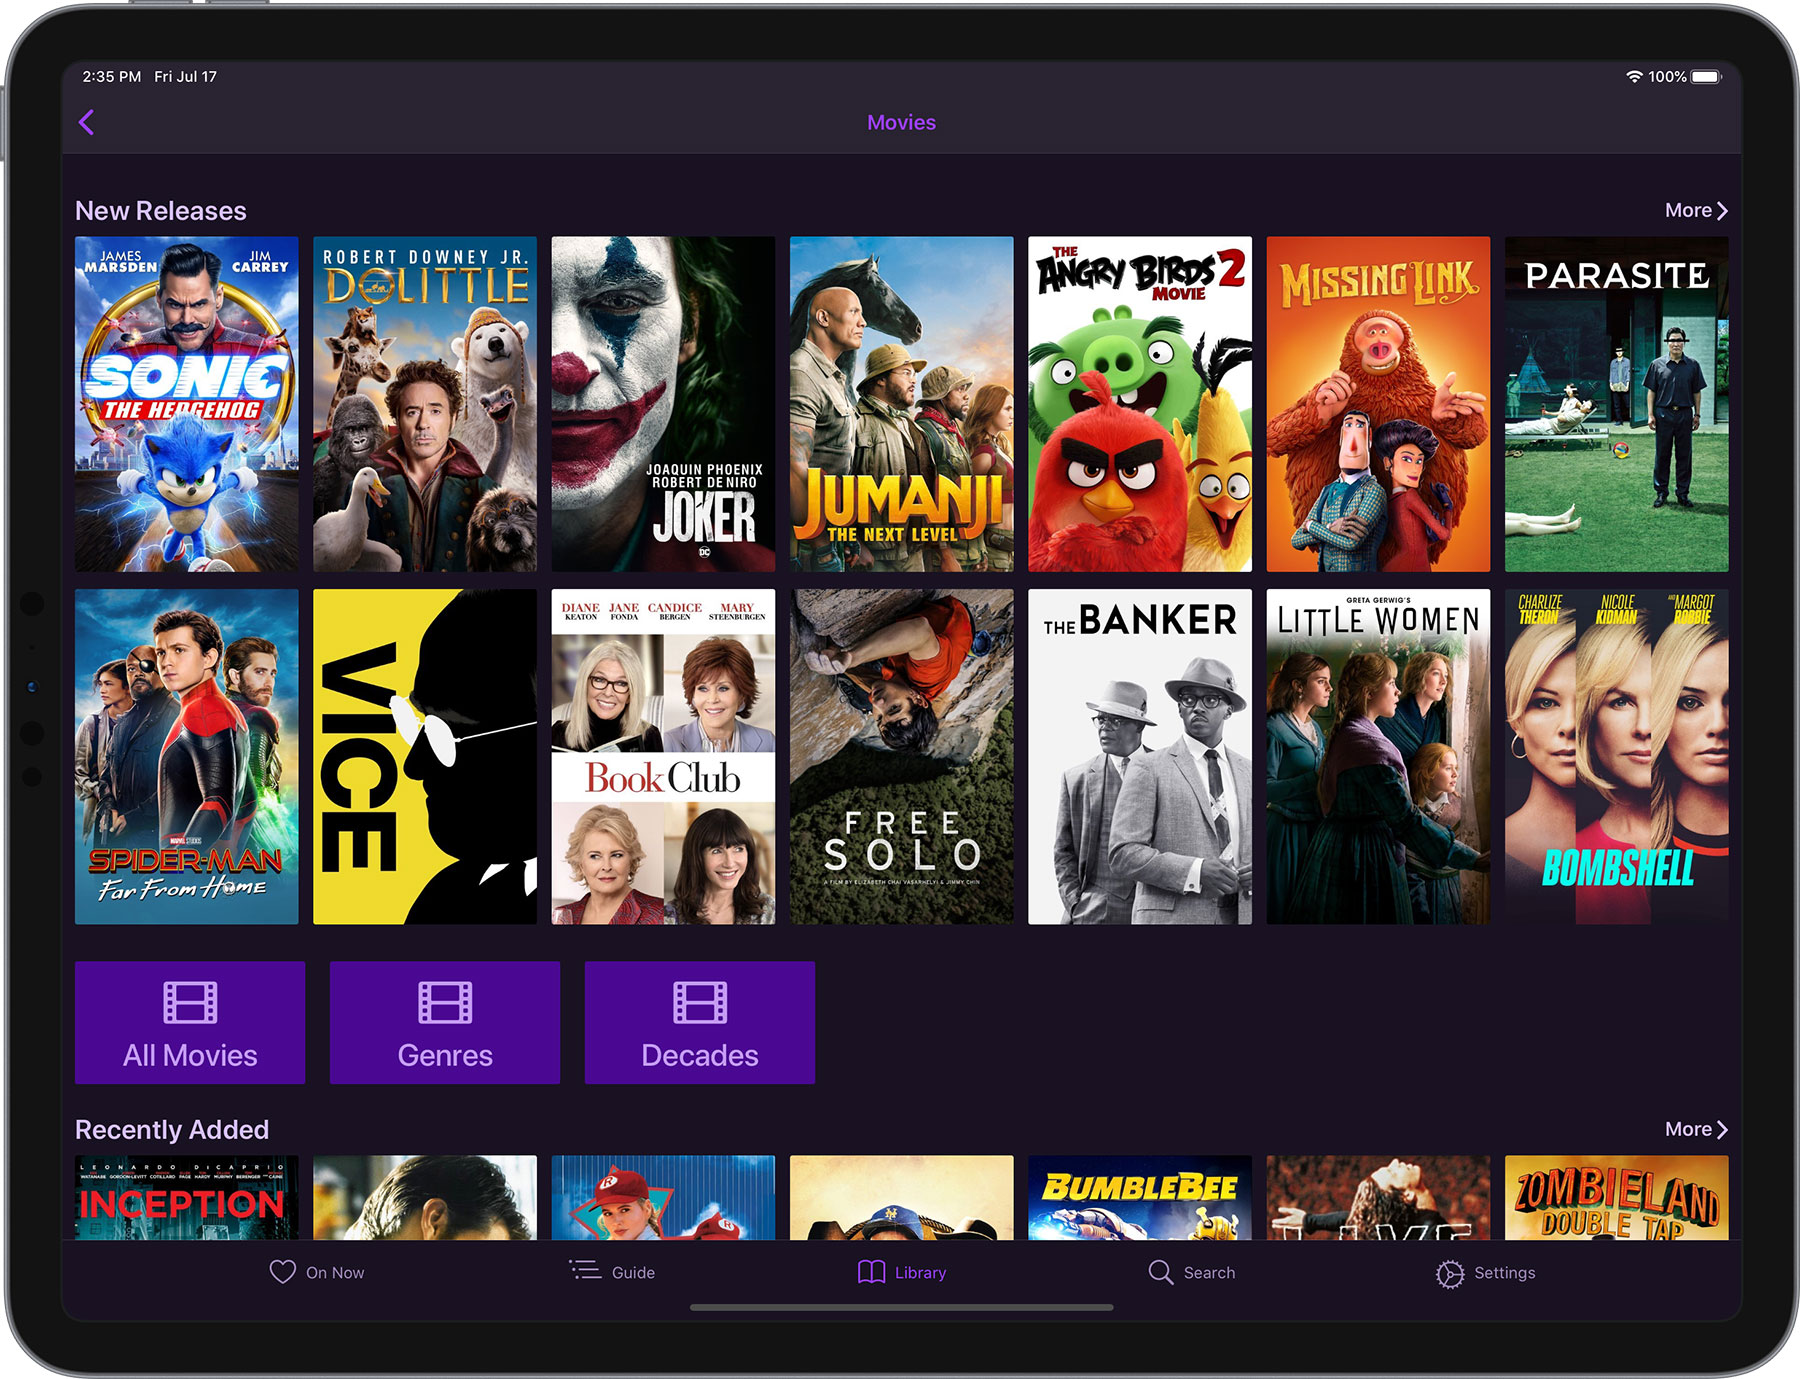
Task: Browse movies by Genres
Action: pos(445,1022)
